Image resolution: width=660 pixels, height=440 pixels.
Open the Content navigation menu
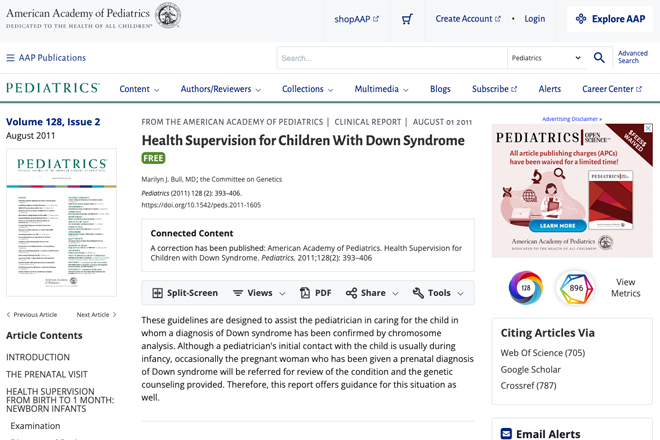click(139, 89)
